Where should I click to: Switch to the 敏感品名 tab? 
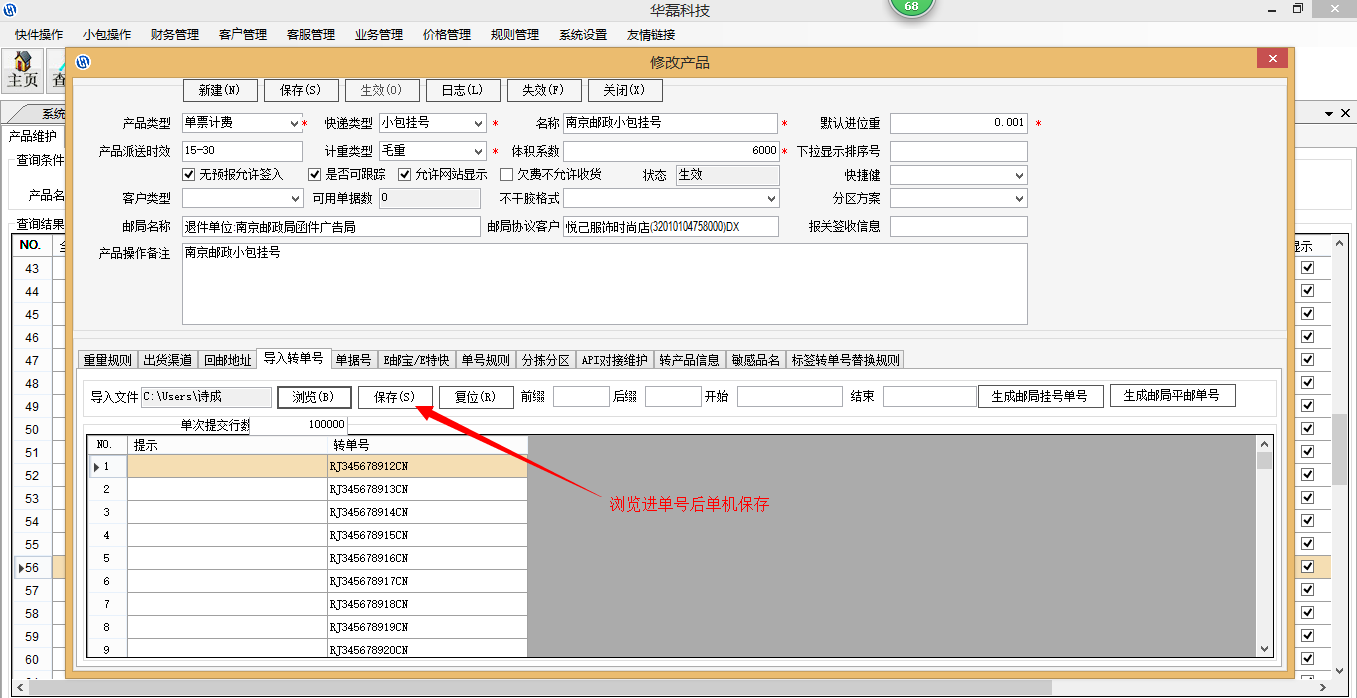pos(755,360)
